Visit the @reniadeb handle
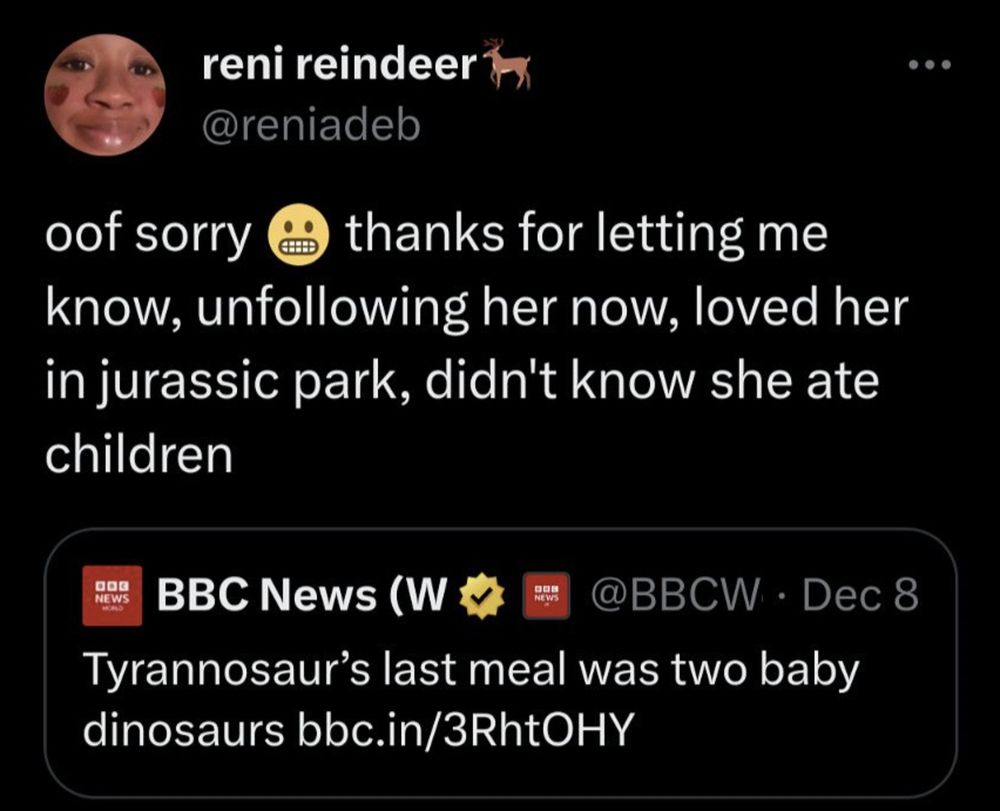Viewport: 1000px width, 811px height. (311, 125)
